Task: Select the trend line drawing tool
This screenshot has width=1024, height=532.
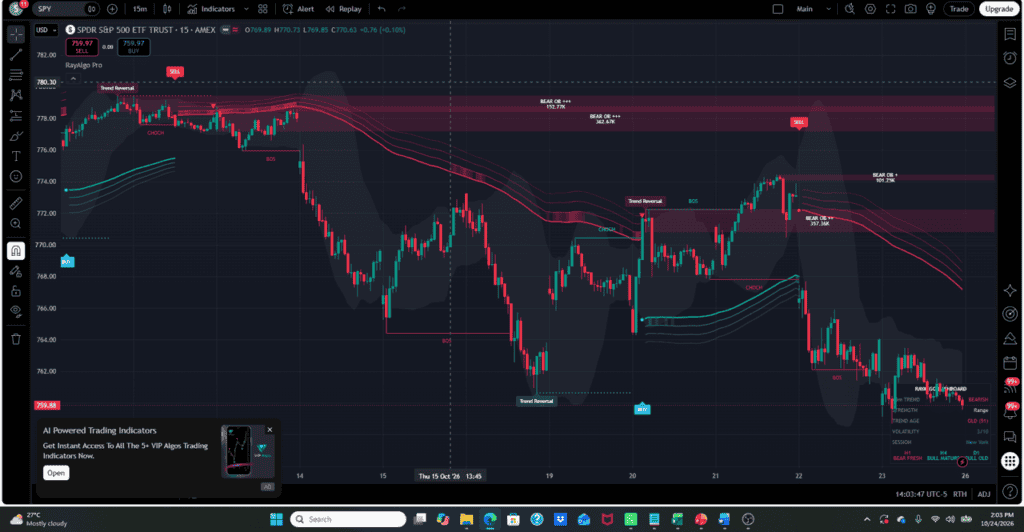Action: click(16, 55)
